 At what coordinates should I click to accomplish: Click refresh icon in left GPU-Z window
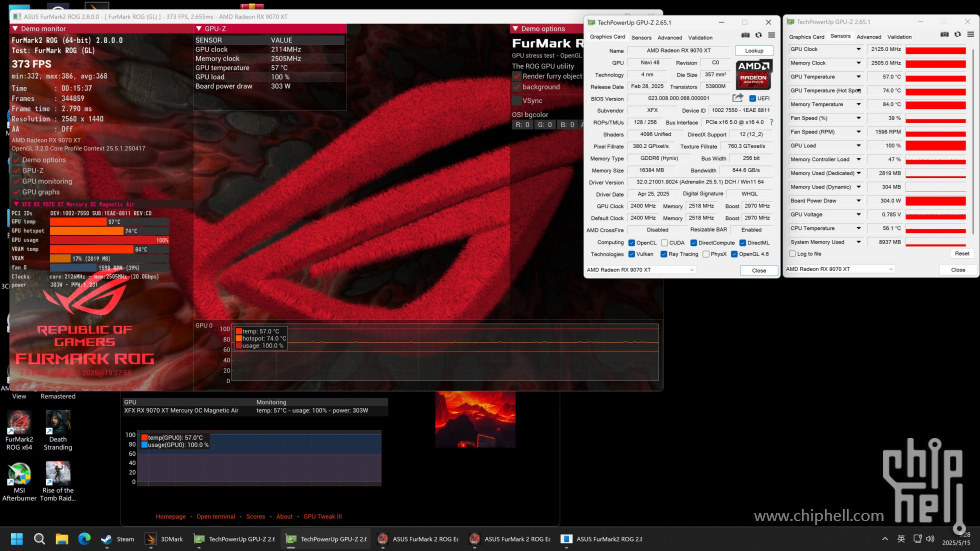(759, 36)
